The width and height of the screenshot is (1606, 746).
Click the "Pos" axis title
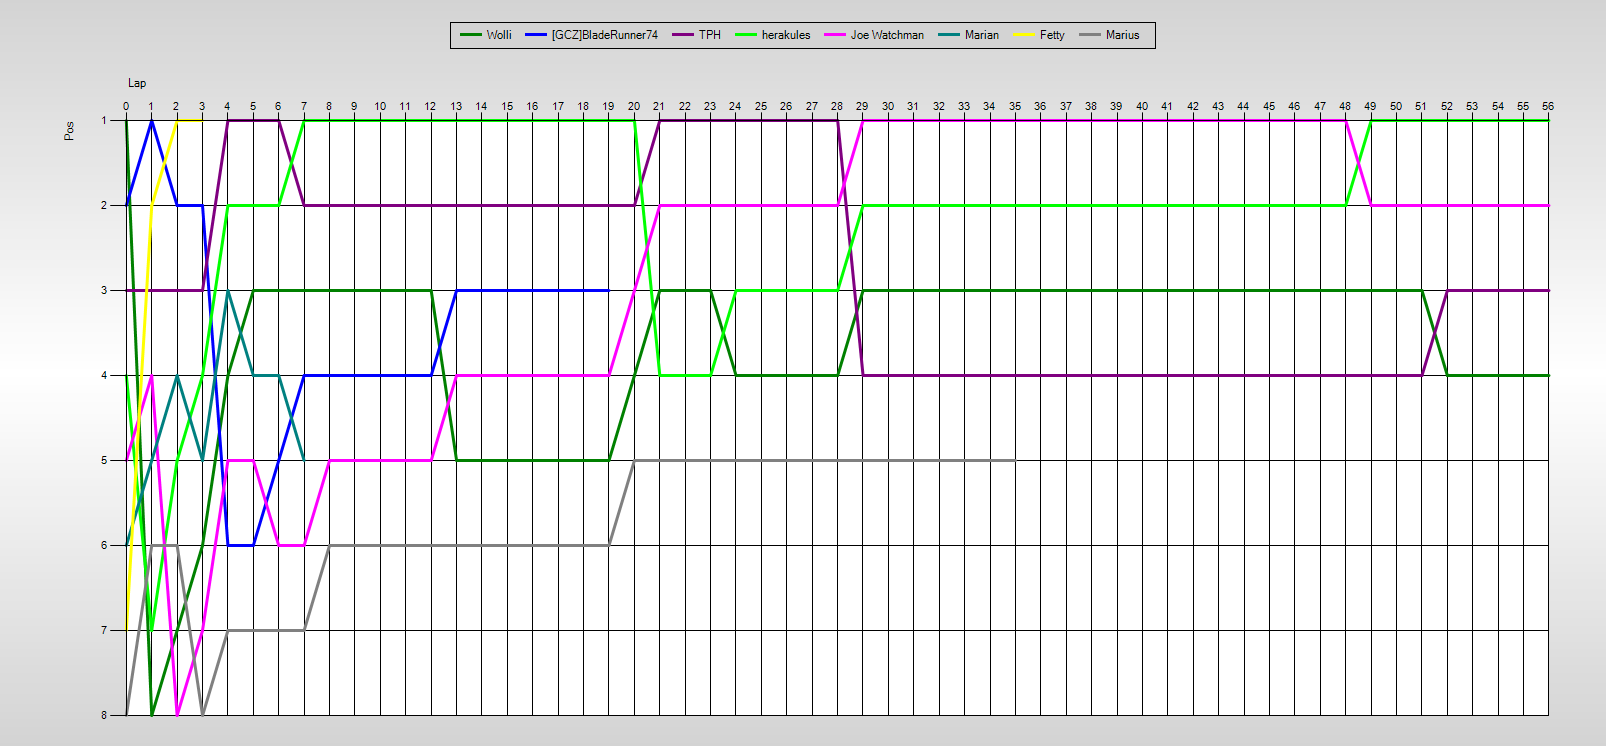pos(69,131)
